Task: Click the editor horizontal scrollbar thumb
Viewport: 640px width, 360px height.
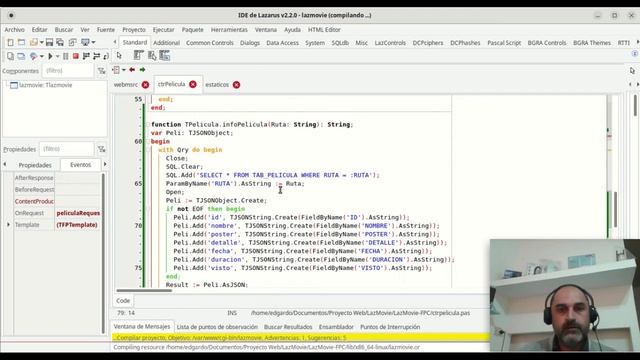Action: click(x=144, y=291)
